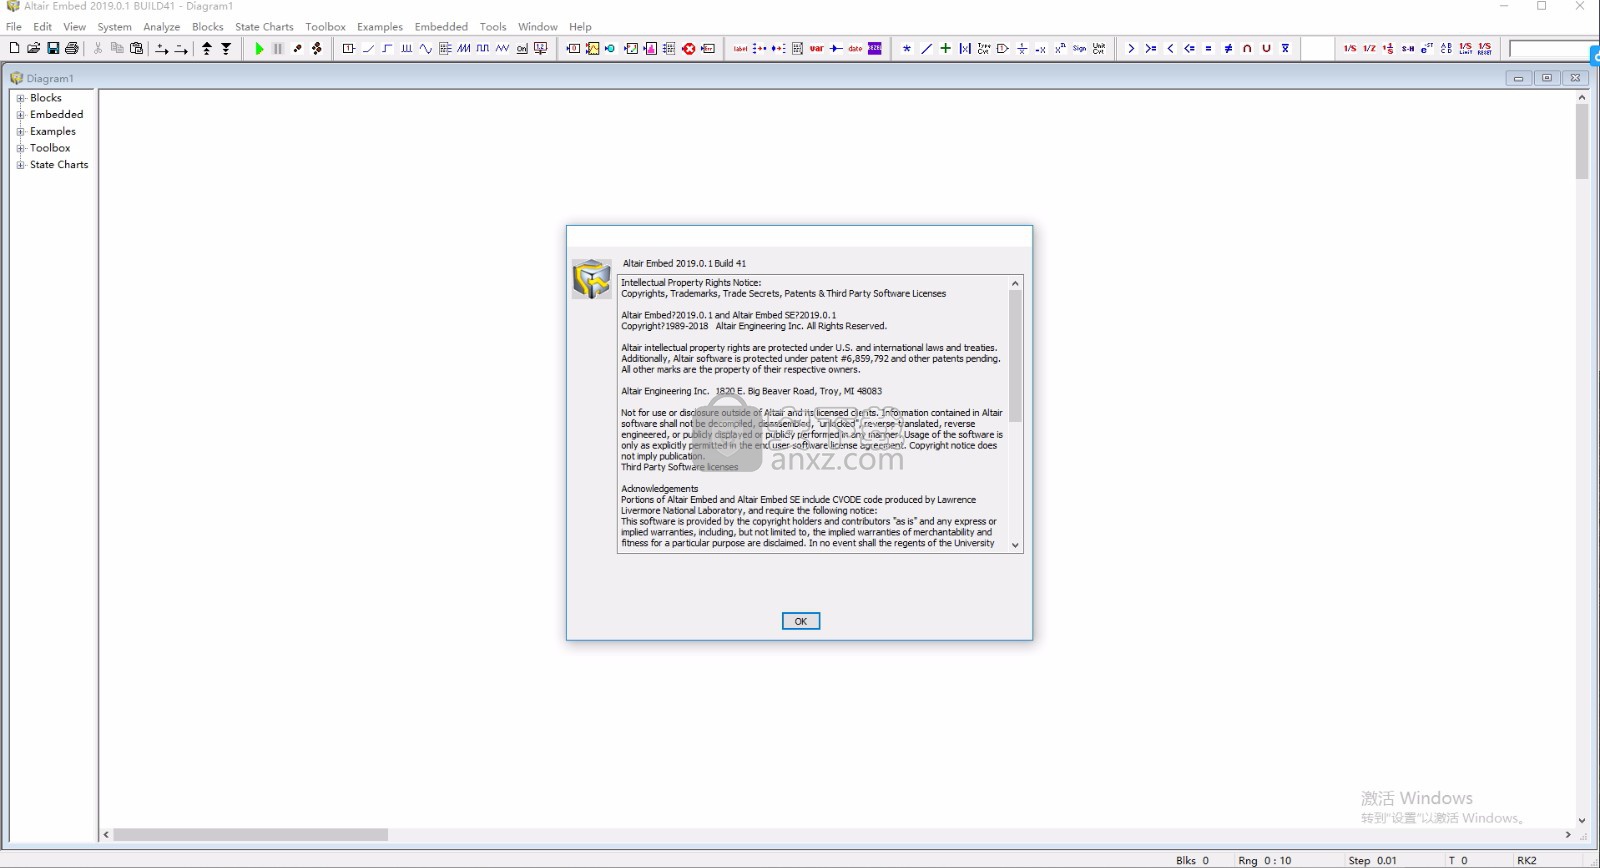Select Diagram1 in the tree panel
The image size is (1600, 868).
click(x=49, y=78)
